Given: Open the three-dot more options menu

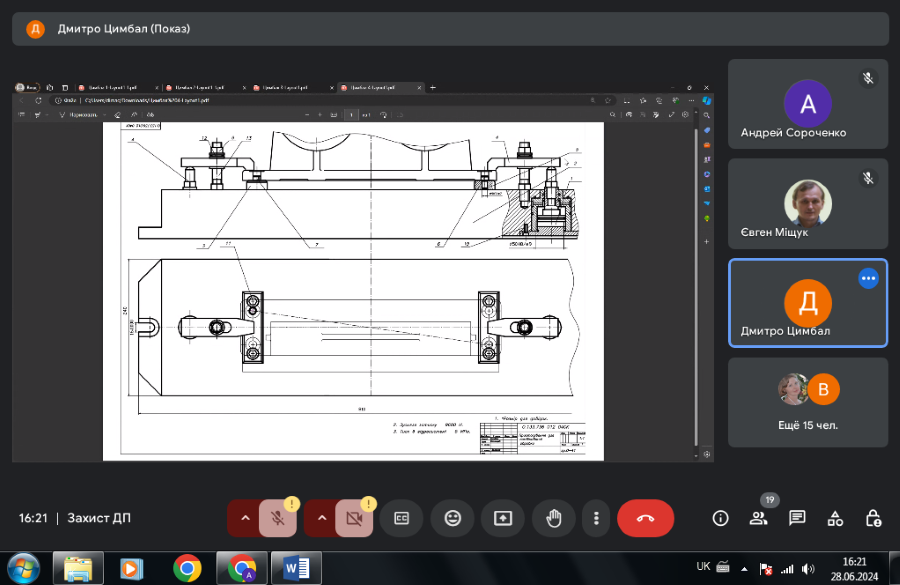Looking at the screenshot, I should click(x=596, y=518).
